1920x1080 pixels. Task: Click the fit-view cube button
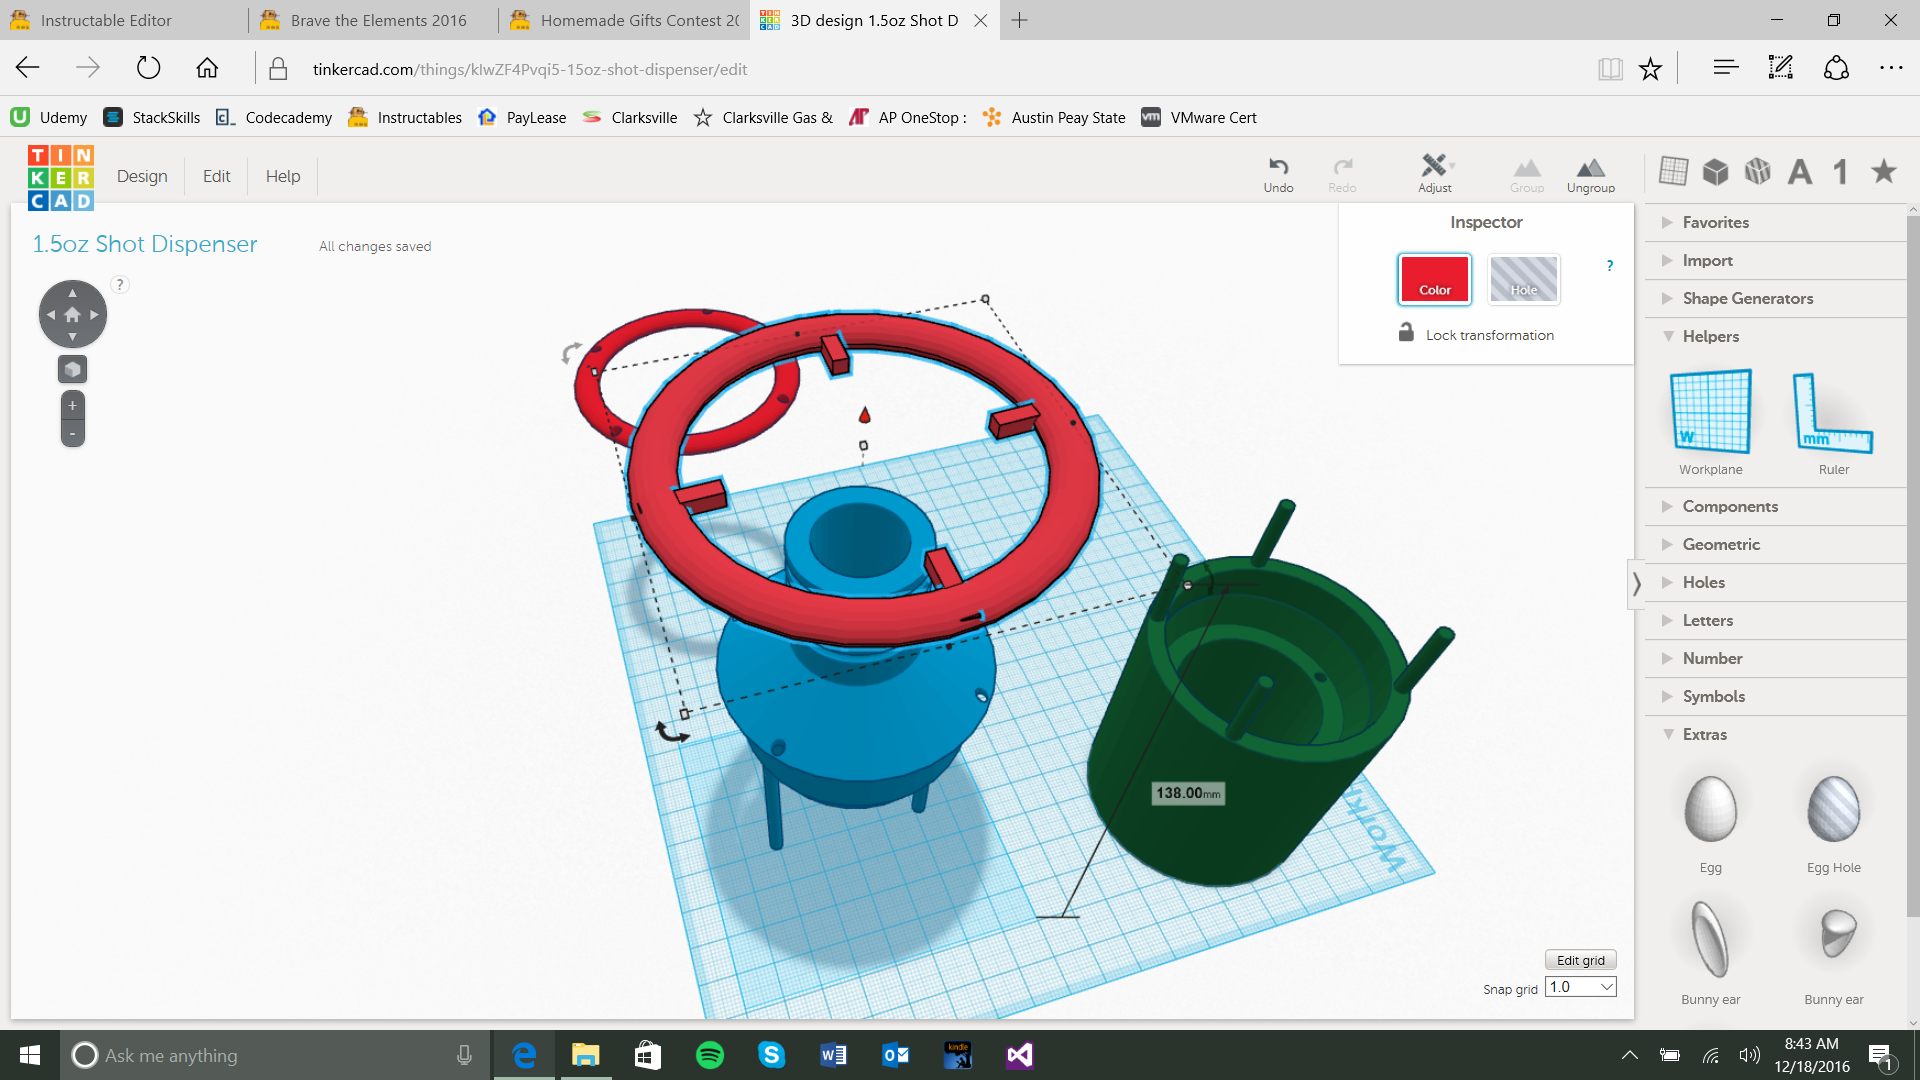tap(72, 370)
